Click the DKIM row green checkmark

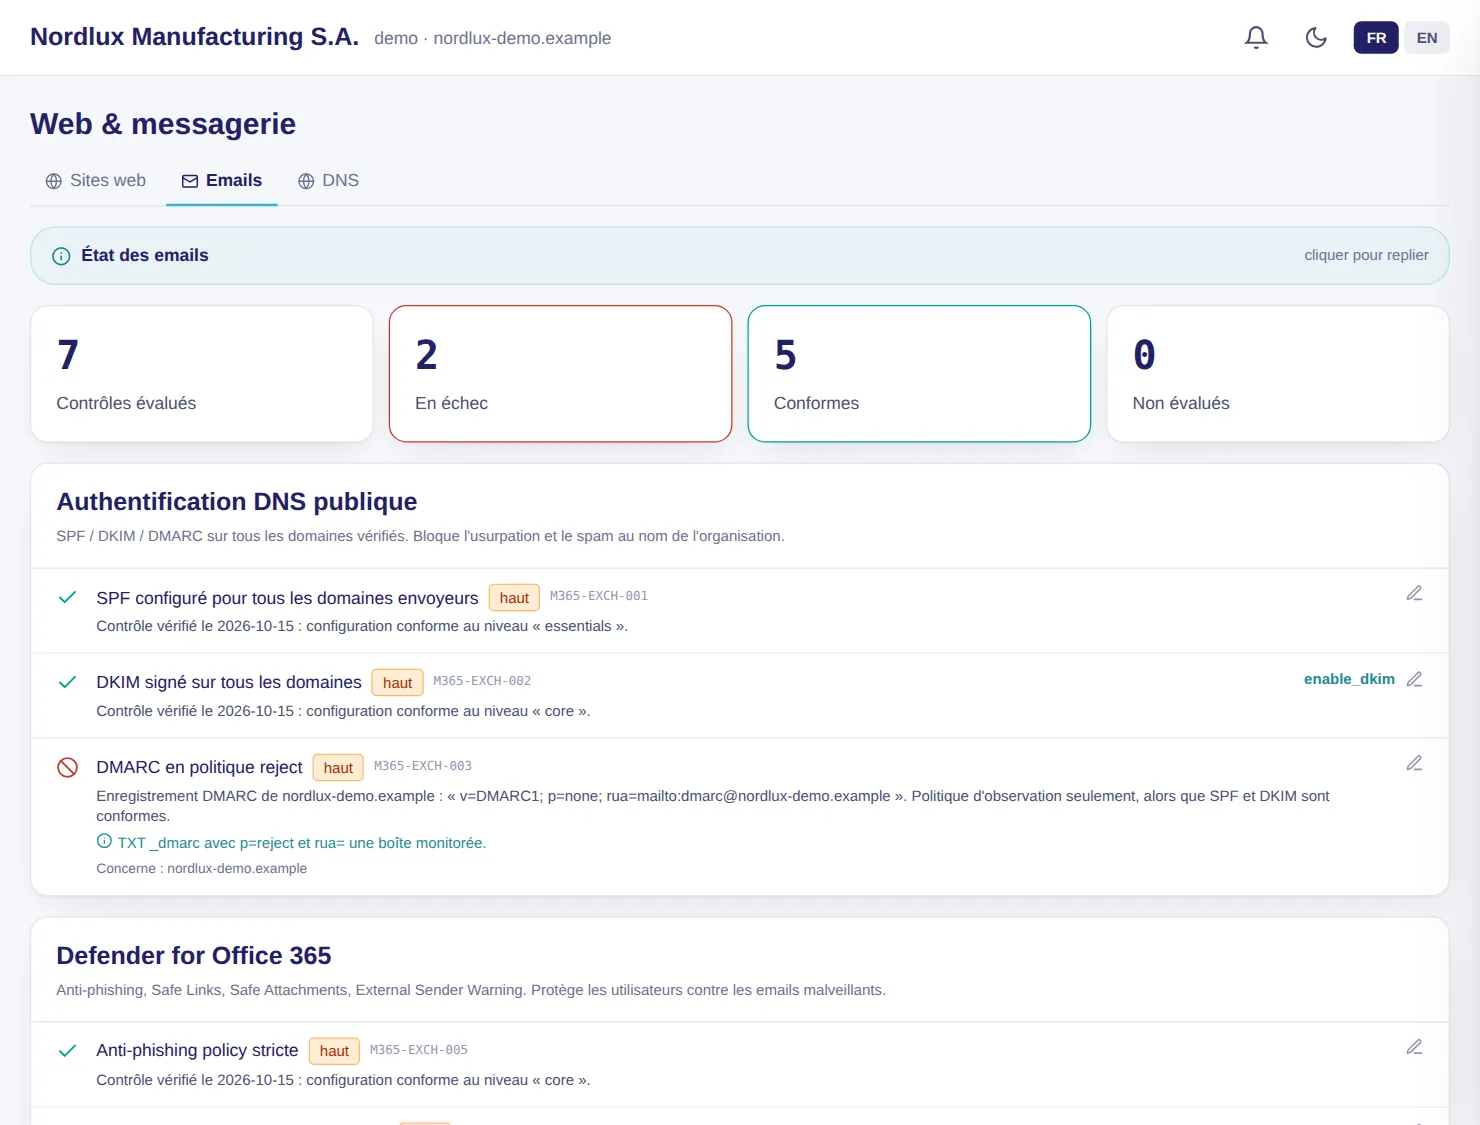67,683
